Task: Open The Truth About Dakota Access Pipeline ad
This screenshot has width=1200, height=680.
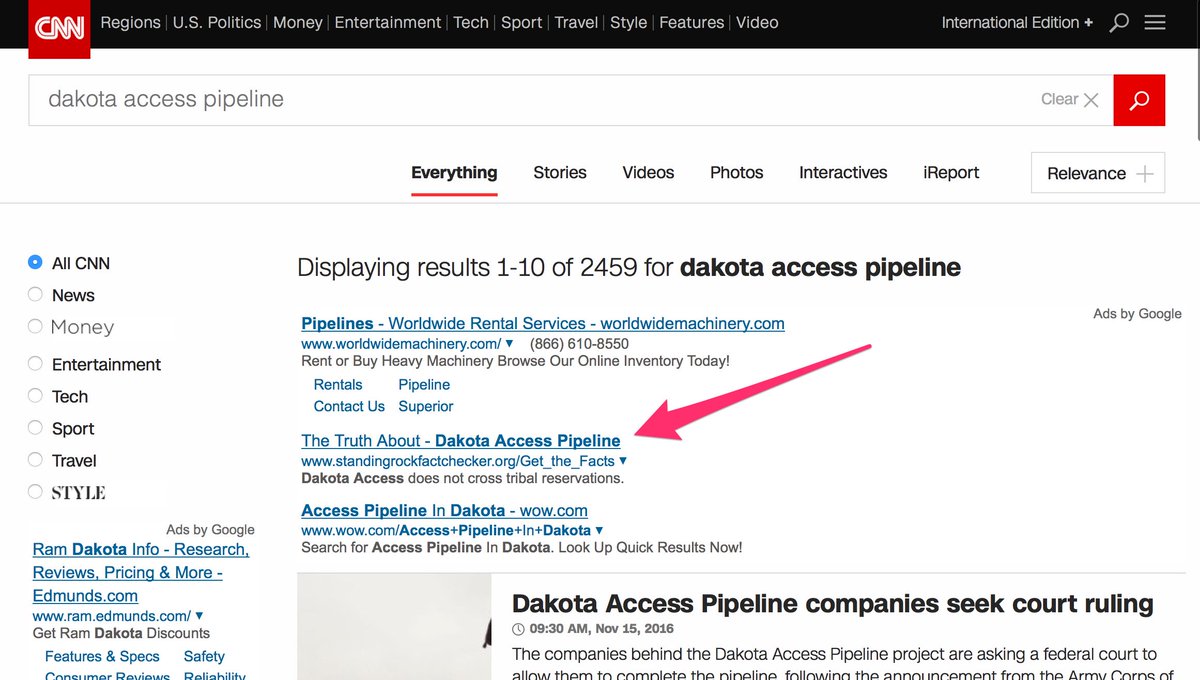Action: pyautogui.click(x=461, y=440)
